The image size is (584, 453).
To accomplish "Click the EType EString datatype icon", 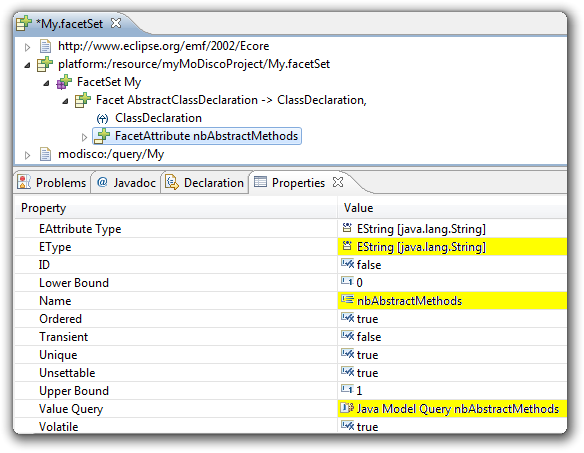I will [347, 246].
